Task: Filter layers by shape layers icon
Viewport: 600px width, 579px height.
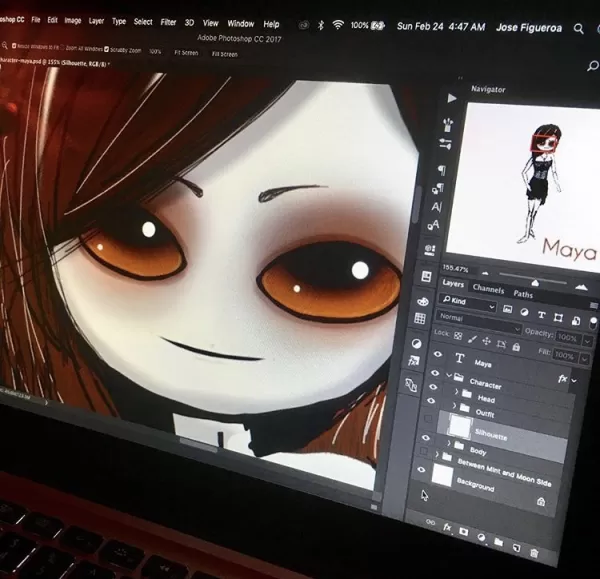Action: tap(558, 317)
